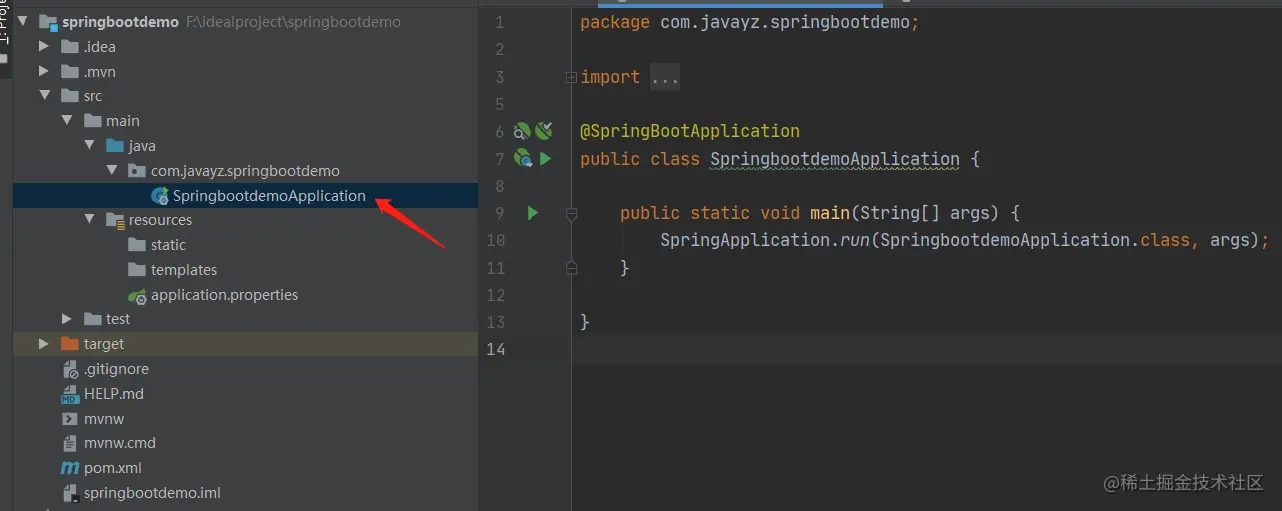This screenshot has width=1282, height=511.
Task: Click the .idea folder icon
Action: 70,46
